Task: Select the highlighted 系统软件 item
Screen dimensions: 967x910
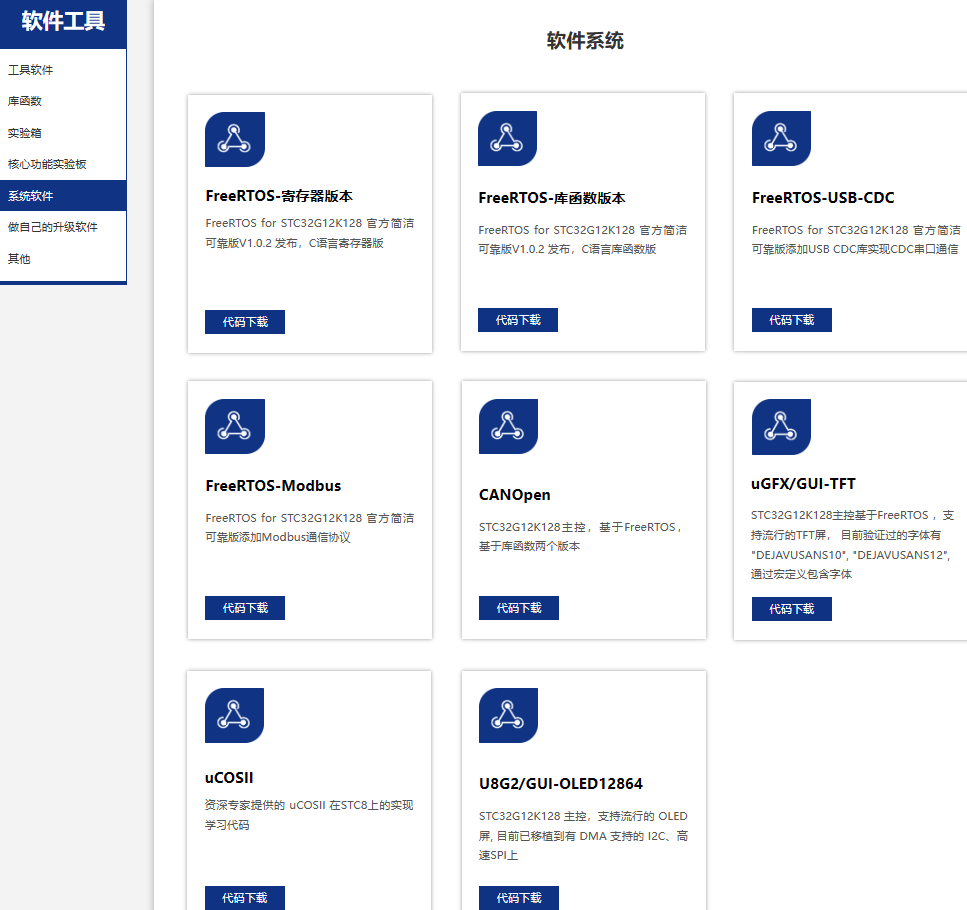Action: click(x=63, y=195)
